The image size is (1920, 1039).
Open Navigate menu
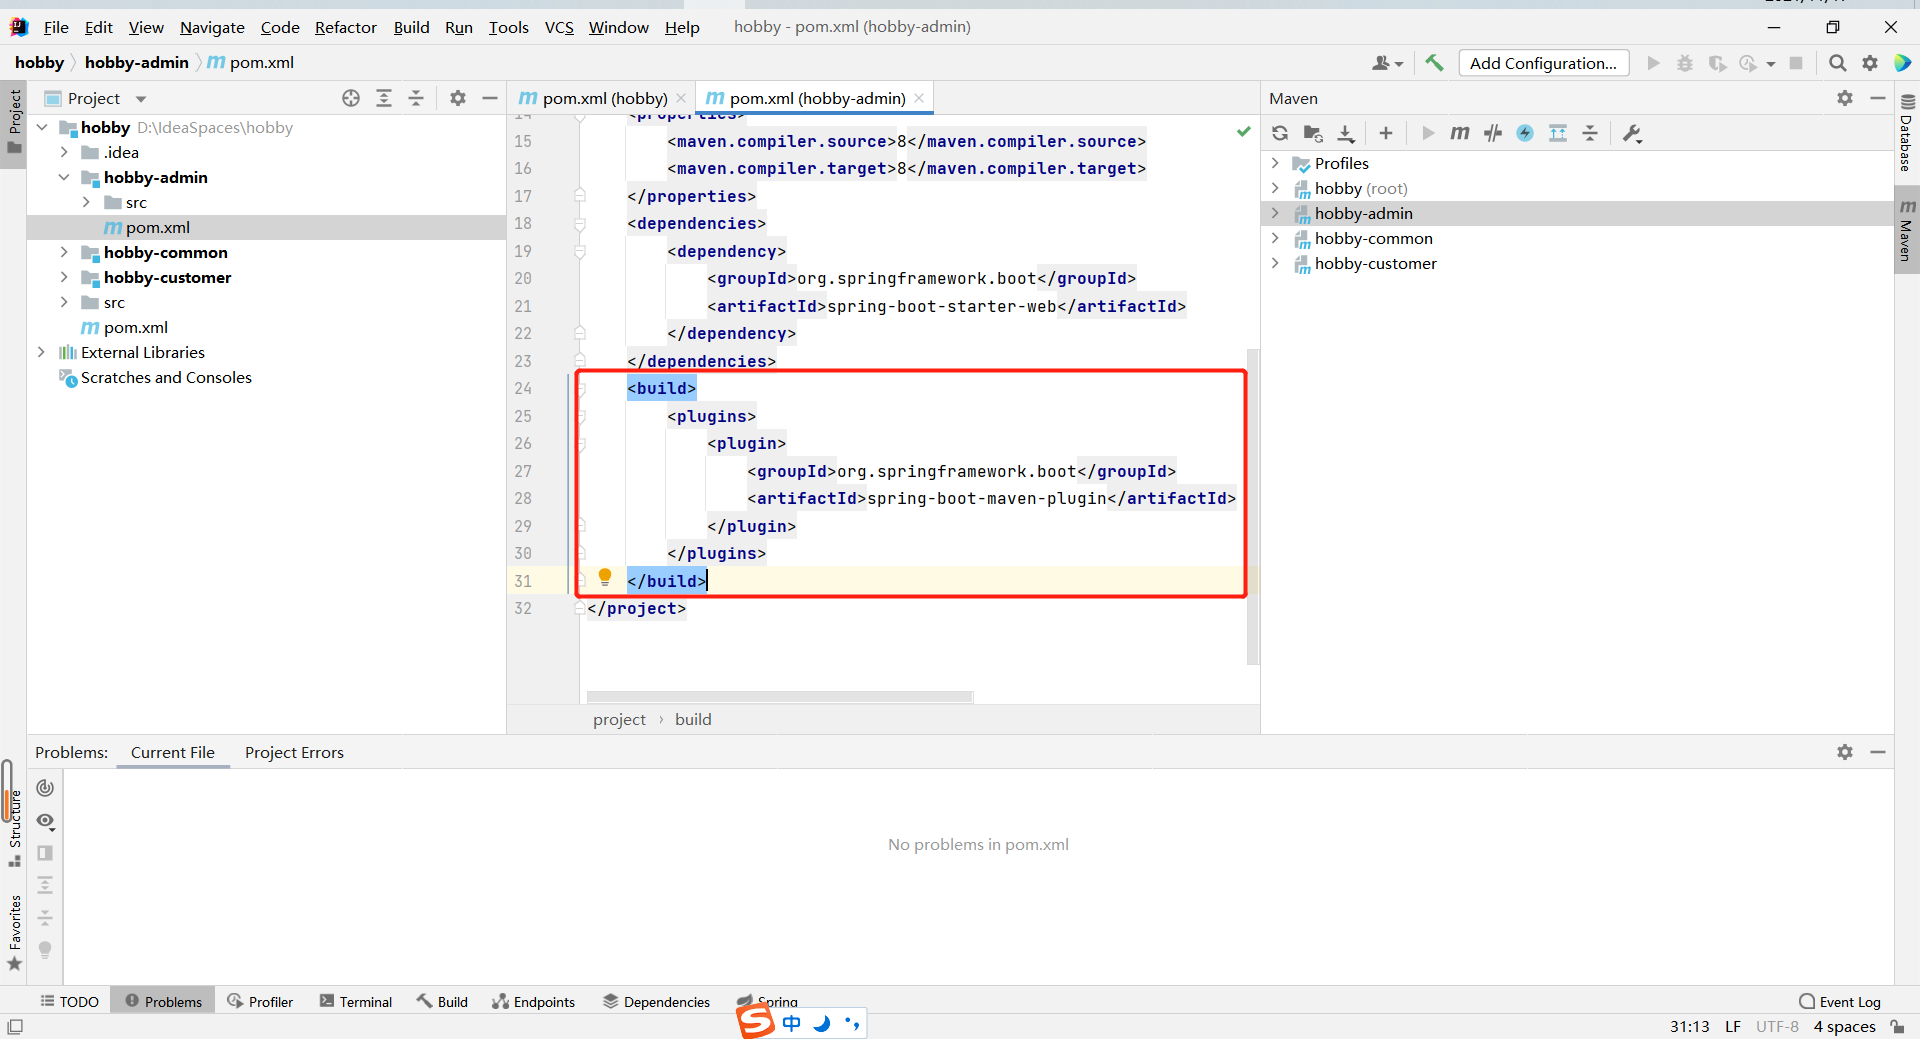pos(212,27)
